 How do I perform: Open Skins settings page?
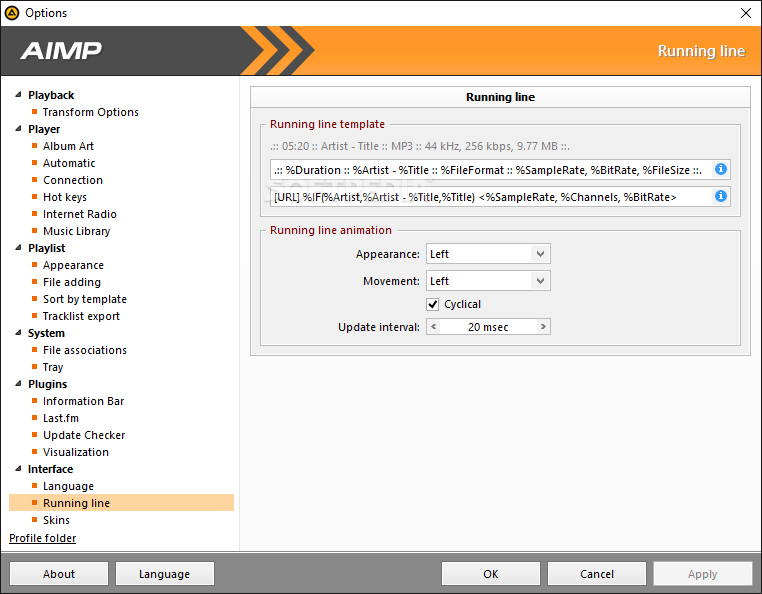[56, 521]
